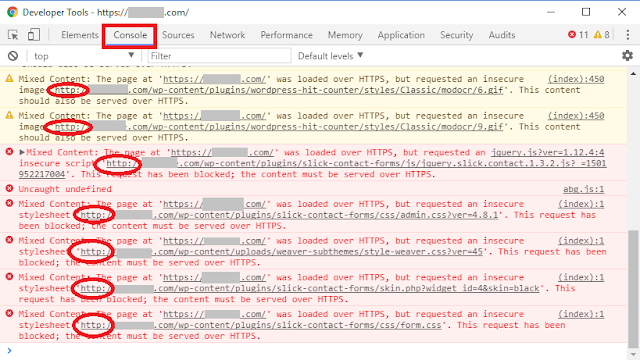This screenshot has height=360, width=640.
Task: Open the Sources tab
Action: 178,35
